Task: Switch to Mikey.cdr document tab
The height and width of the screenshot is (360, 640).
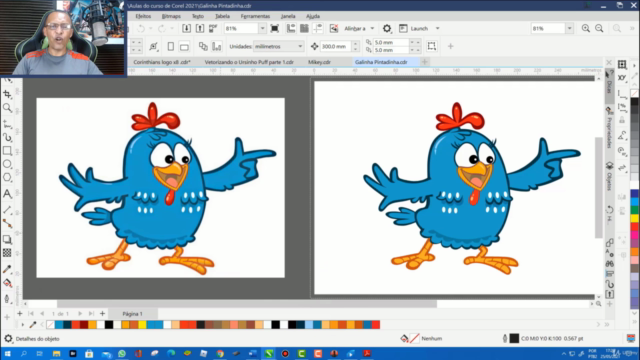Action: pyautogui.click(x=319, y=62)
